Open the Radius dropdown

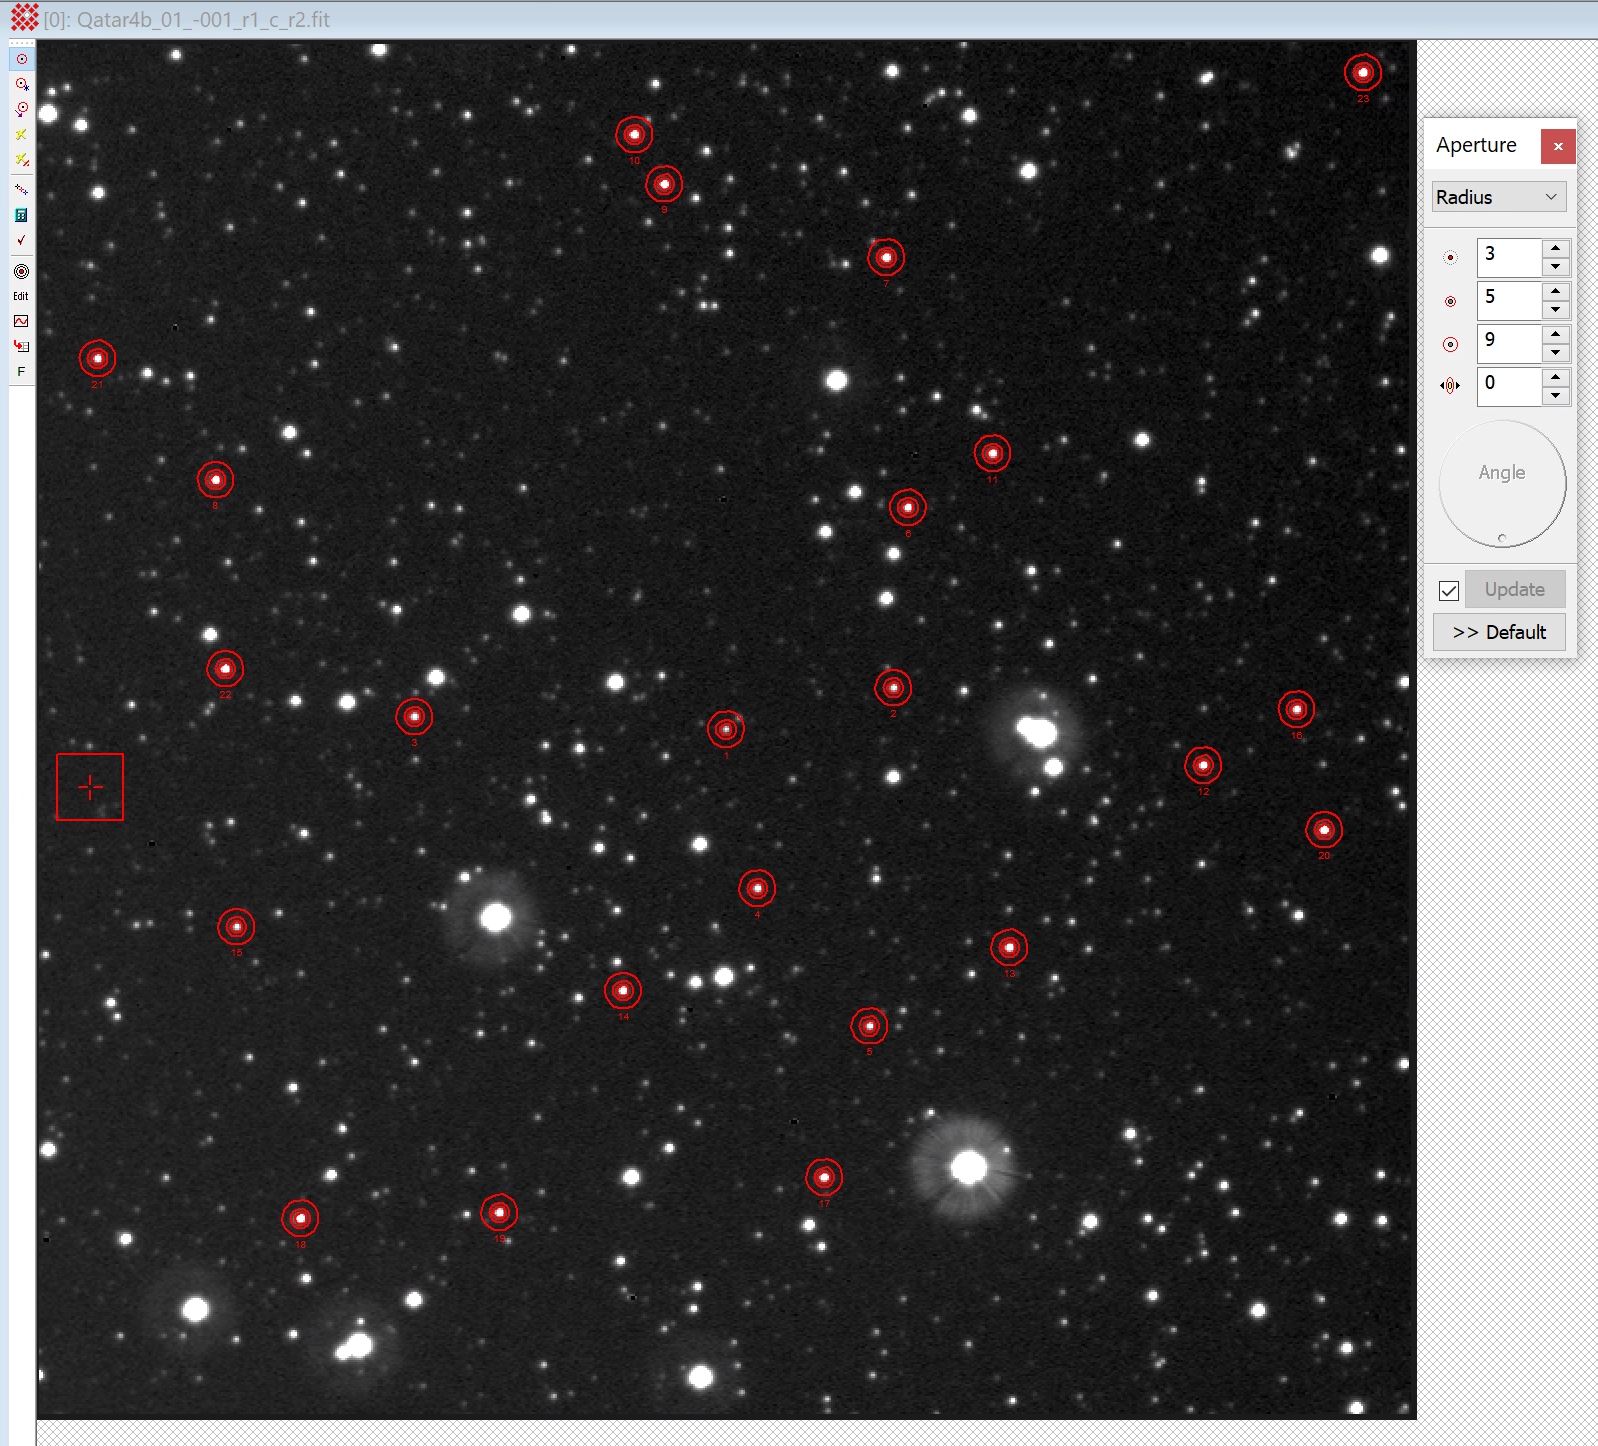(1498, 197)
